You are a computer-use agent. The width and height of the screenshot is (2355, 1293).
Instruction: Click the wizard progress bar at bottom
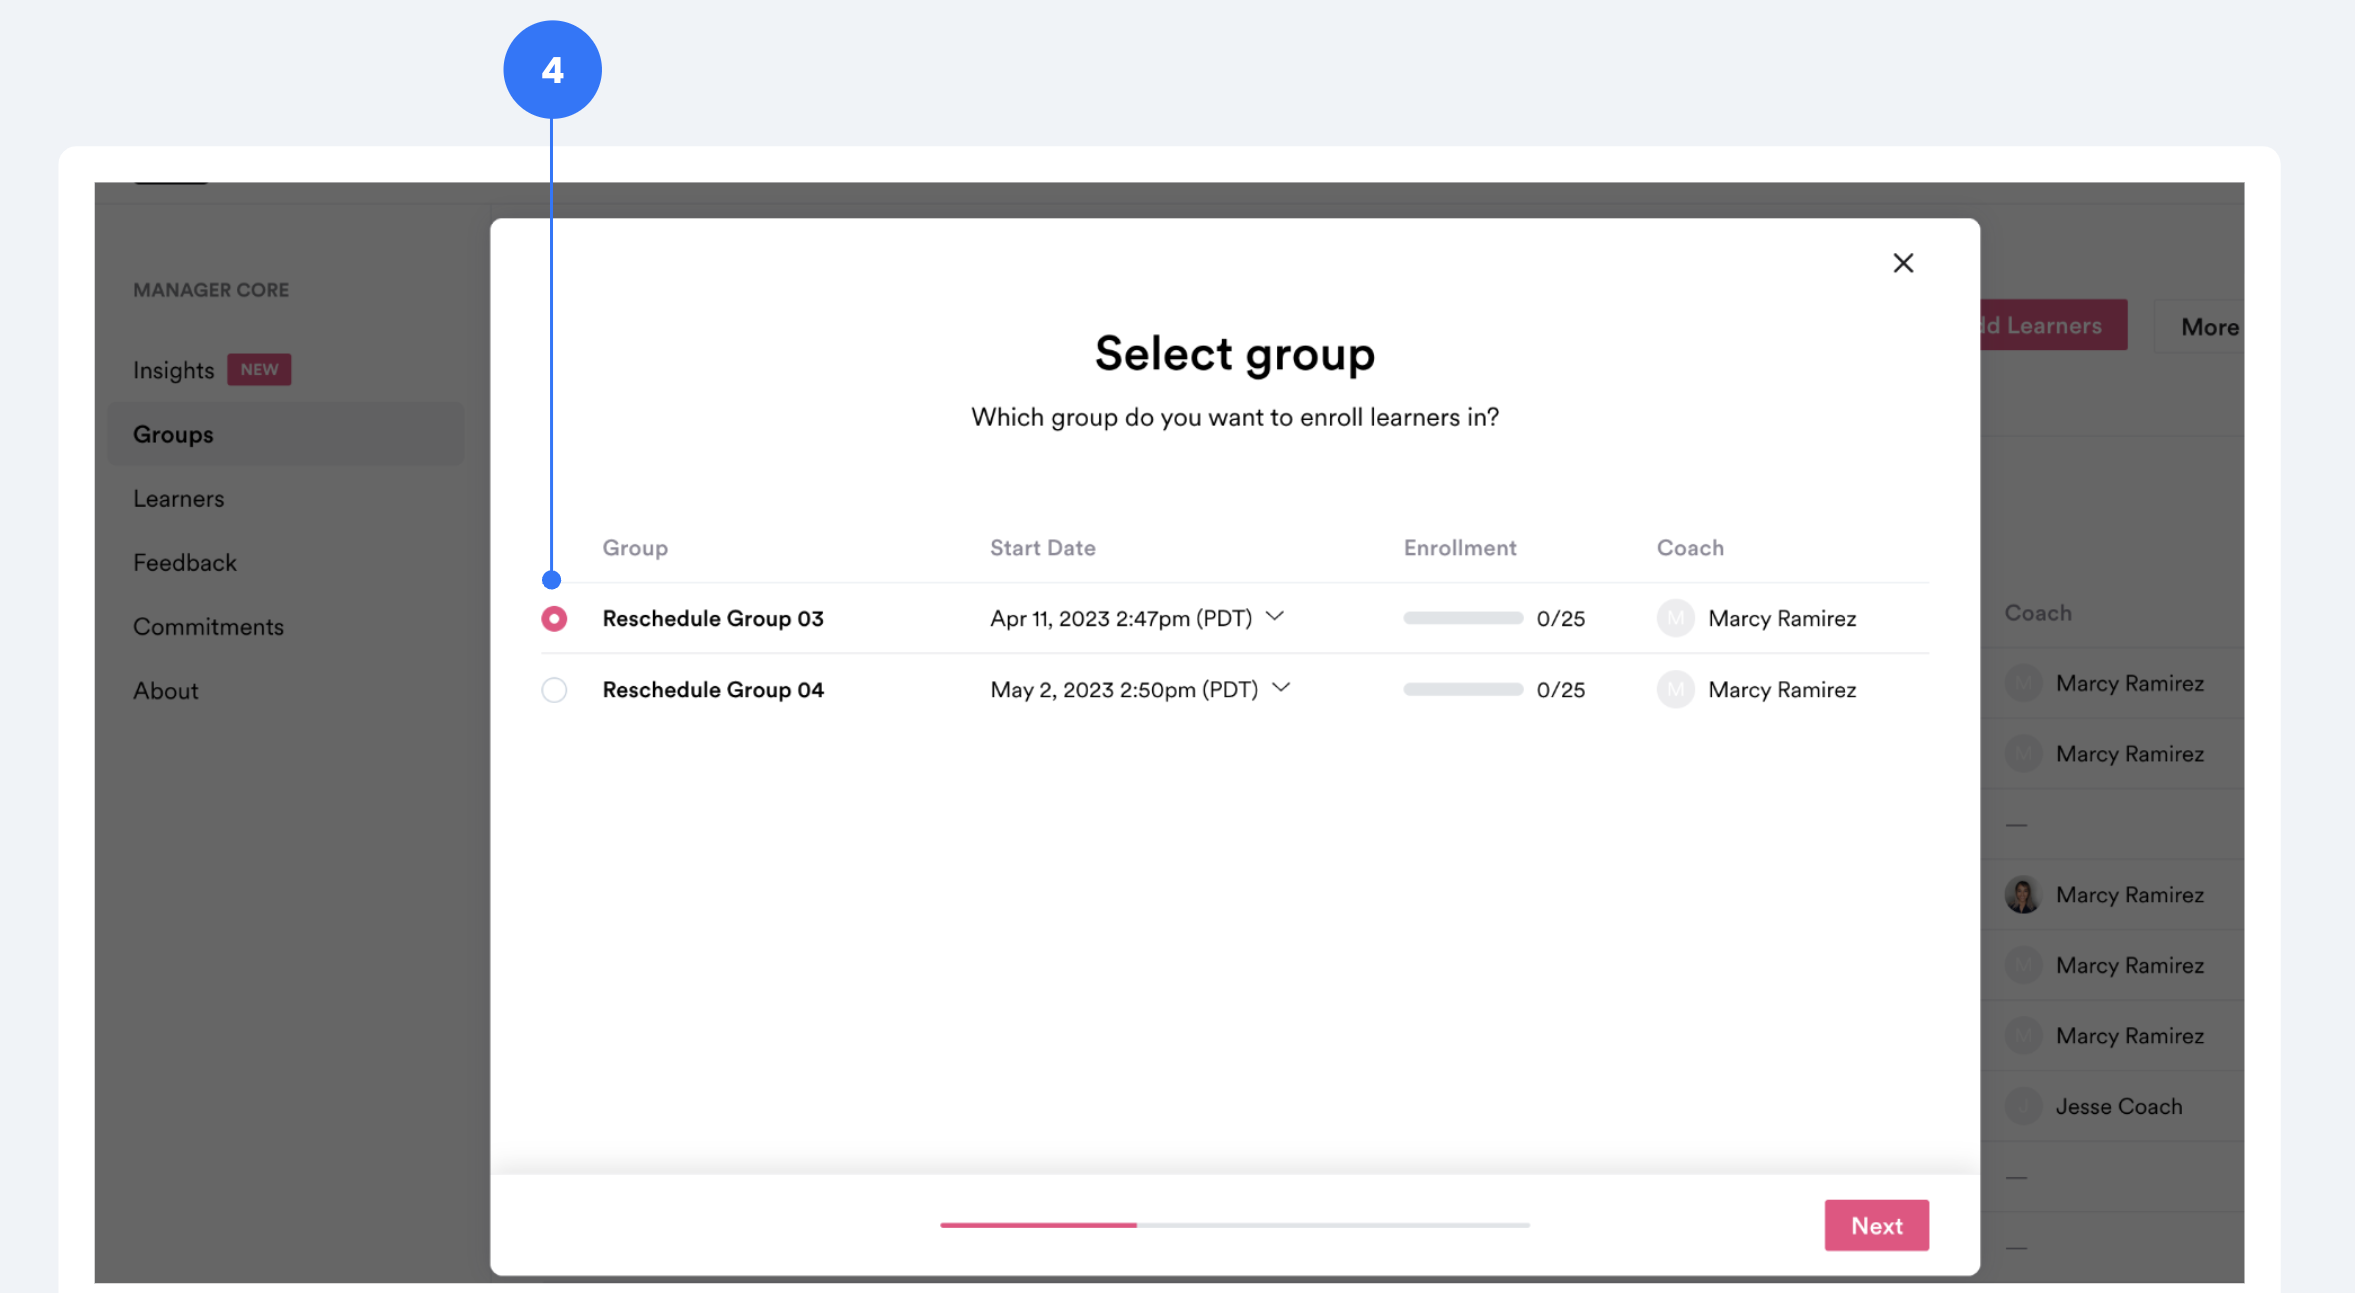[1234, 1224]
